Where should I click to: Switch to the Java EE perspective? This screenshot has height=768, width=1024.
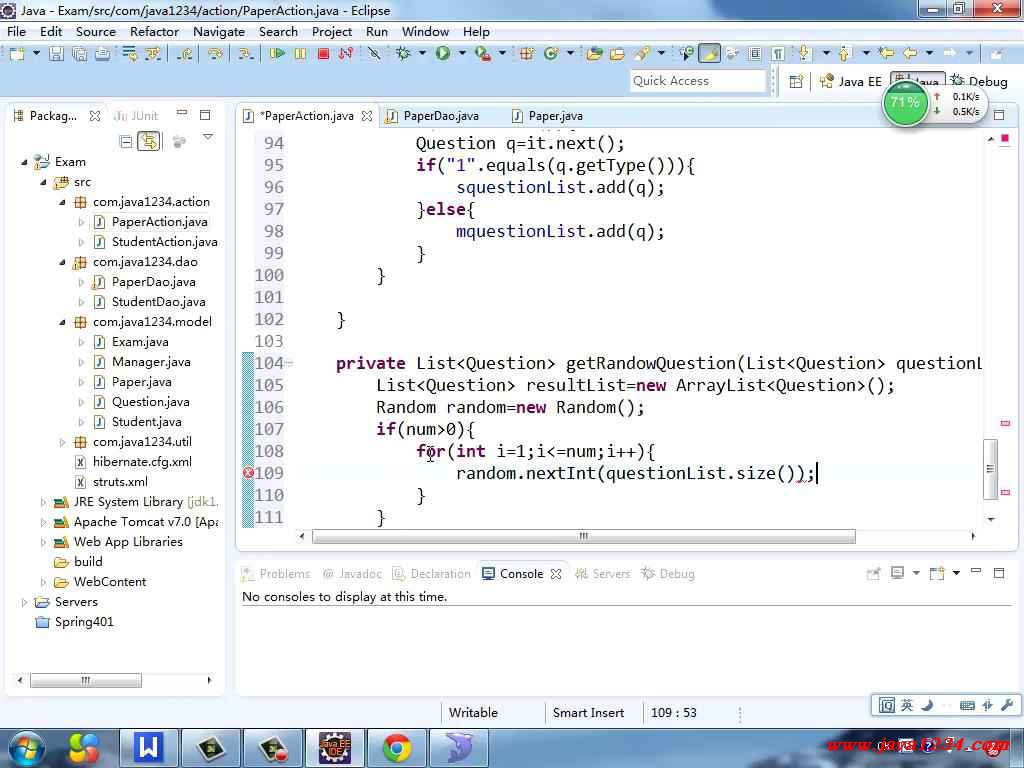tap(851, 82)
